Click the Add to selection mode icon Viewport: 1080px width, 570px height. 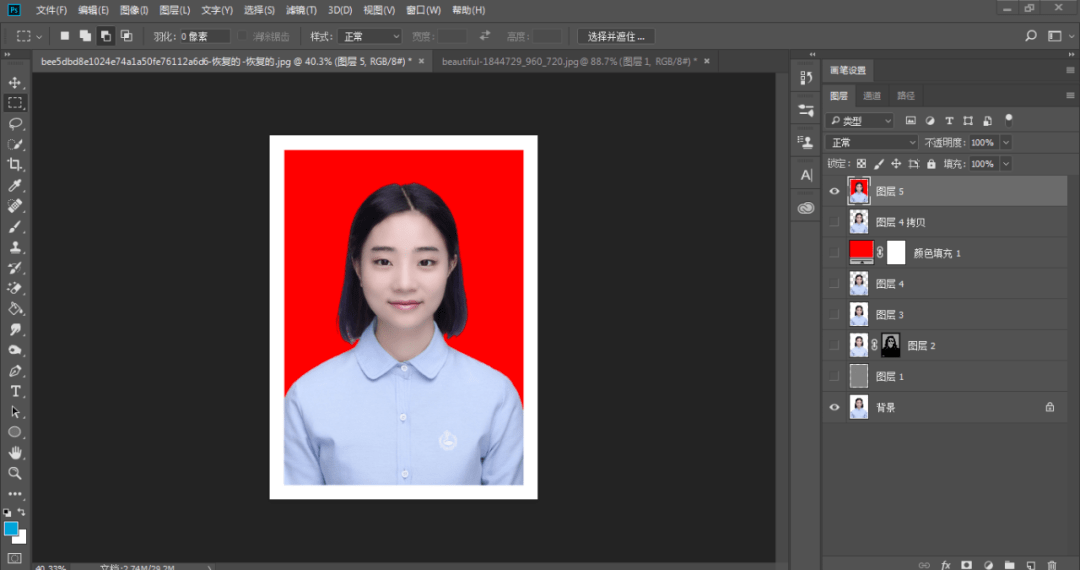85,36
